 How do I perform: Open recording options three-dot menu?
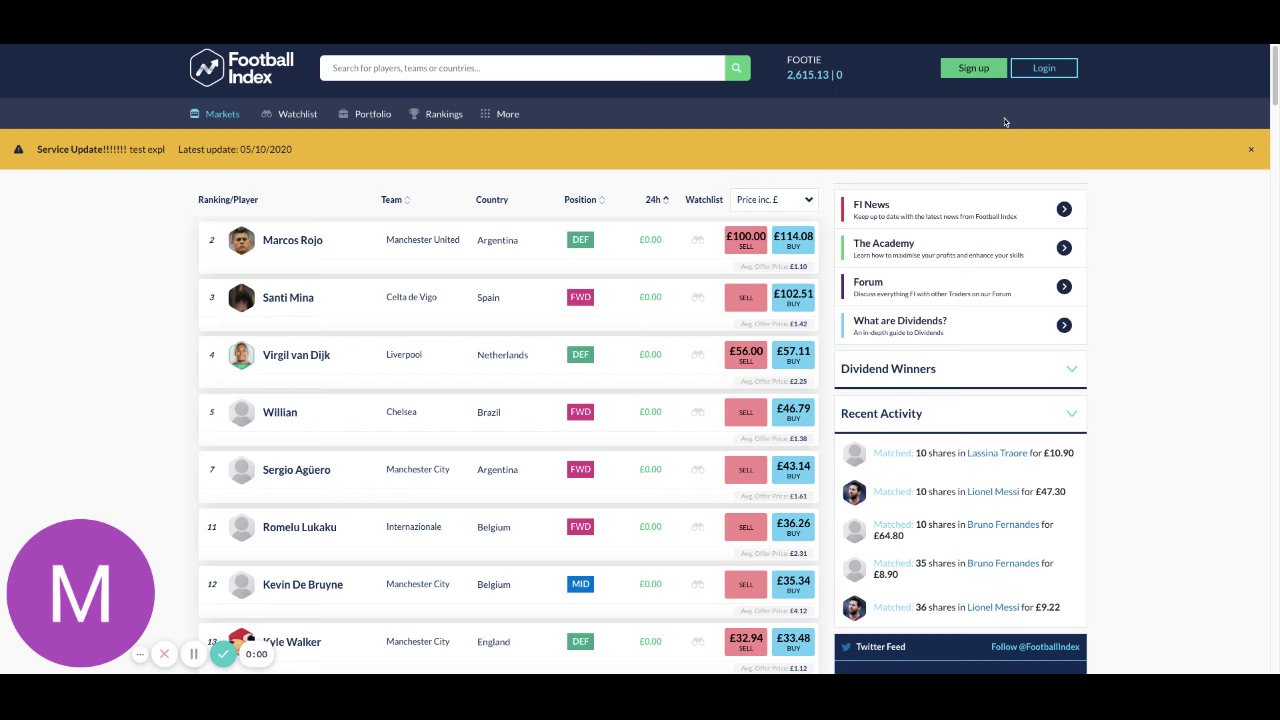140,654
